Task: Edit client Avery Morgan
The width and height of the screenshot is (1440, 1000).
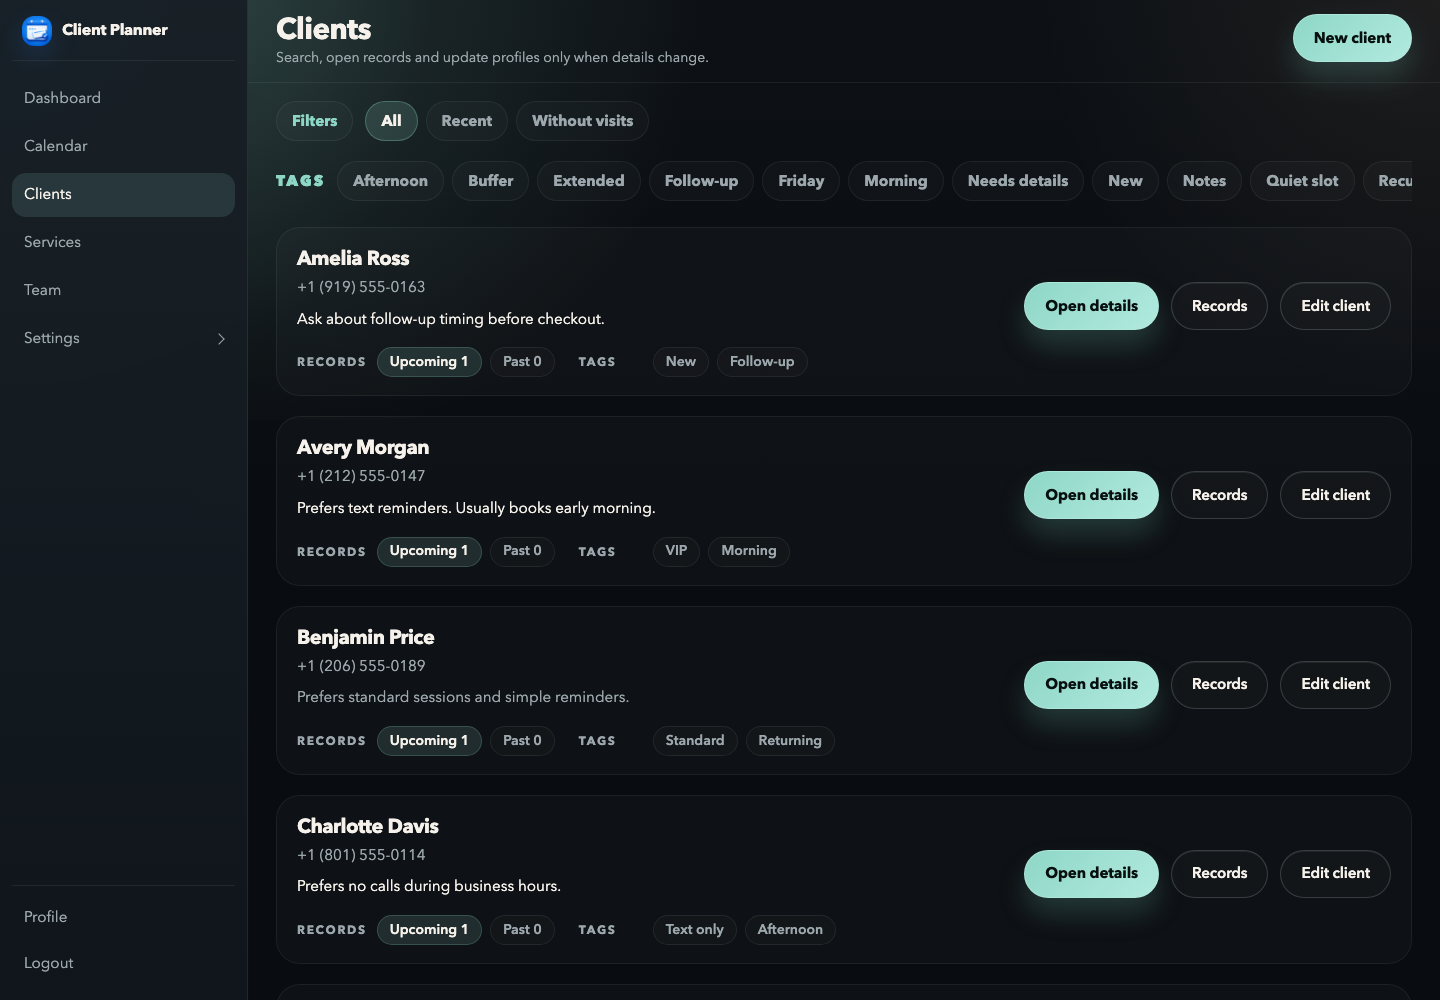Action: point(1335,495)
